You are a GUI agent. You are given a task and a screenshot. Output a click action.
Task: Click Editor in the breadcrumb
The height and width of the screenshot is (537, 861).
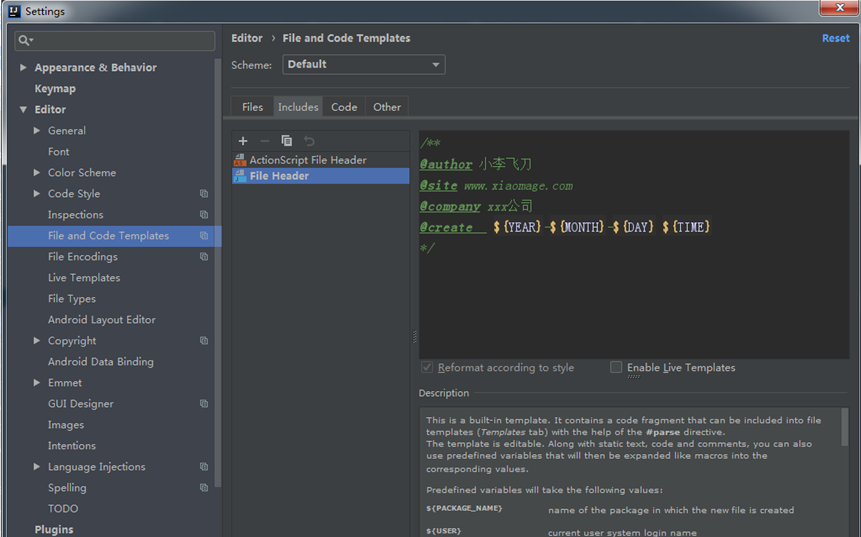[247, 38]
